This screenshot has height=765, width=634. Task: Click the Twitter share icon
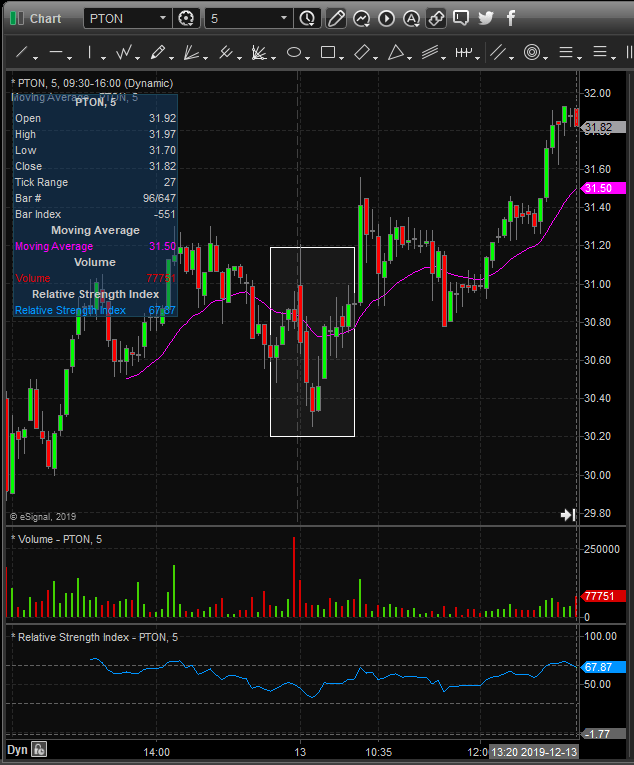(x=485, y=18)
